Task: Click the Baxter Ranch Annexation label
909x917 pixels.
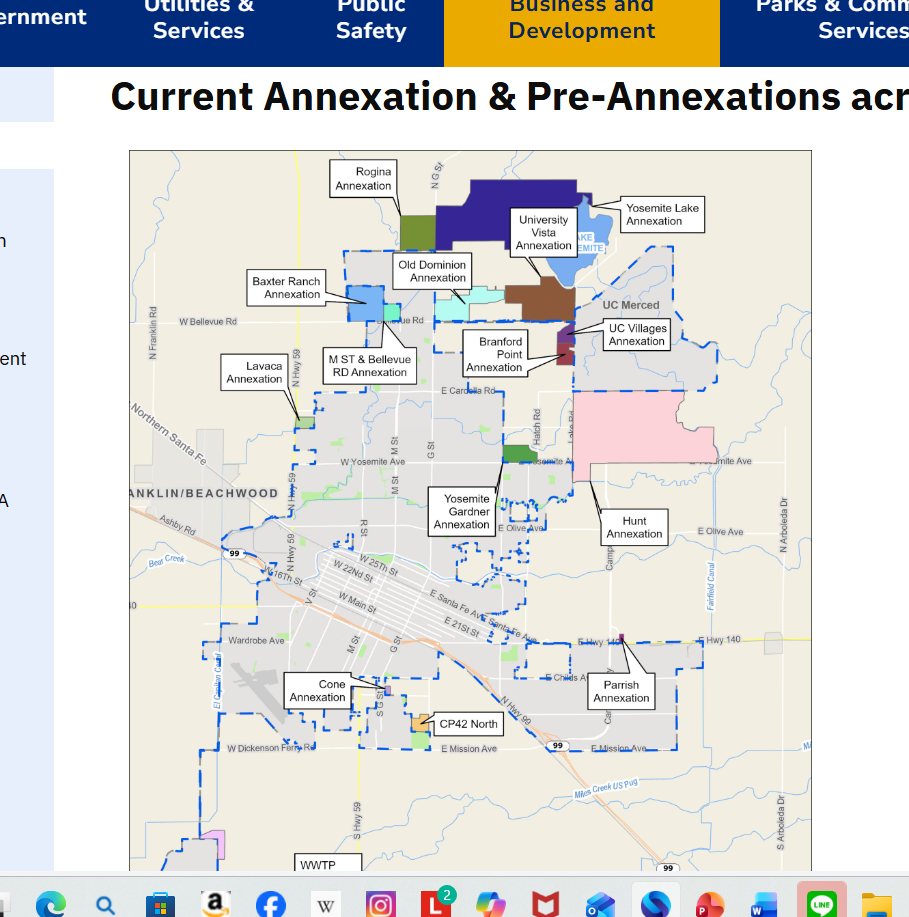Action: [286, 288]
